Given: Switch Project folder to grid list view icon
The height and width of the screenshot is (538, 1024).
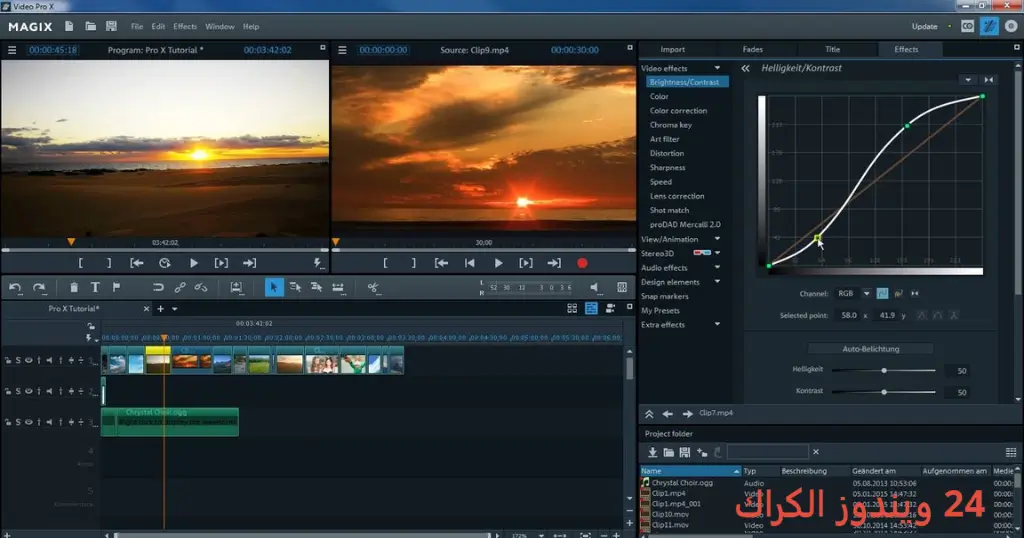Looking at the screenshot, I should point(1011,452).
